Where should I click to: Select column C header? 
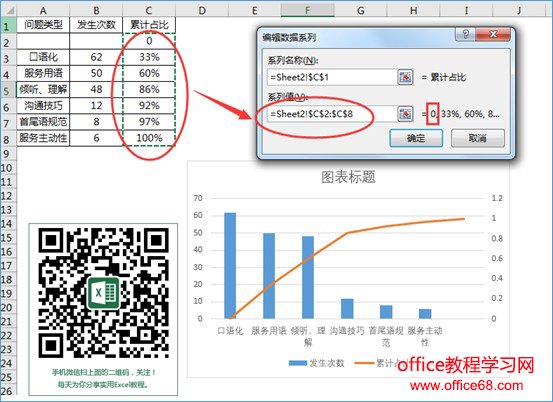149,10
